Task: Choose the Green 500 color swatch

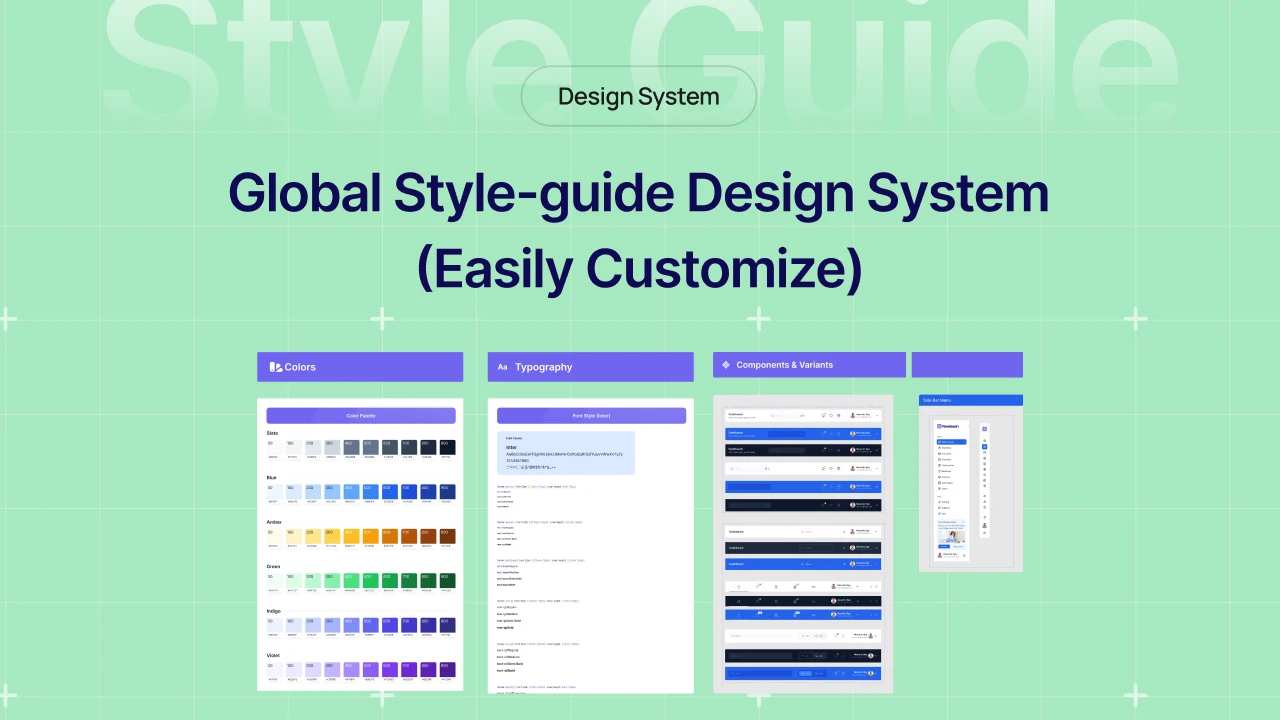Action: 370,581
